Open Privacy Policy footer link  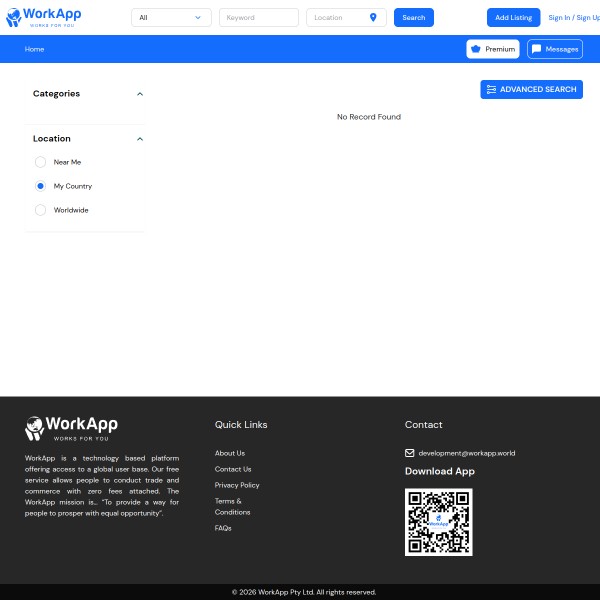[237, 485]
